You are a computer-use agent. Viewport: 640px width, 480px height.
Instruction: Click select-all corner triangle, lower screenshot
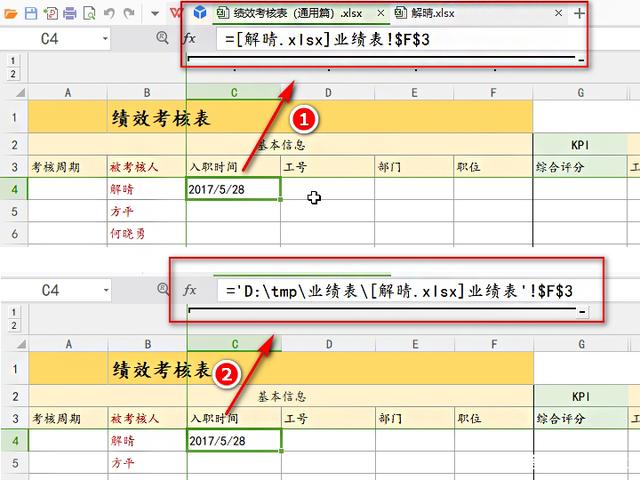tap(21, 344)
